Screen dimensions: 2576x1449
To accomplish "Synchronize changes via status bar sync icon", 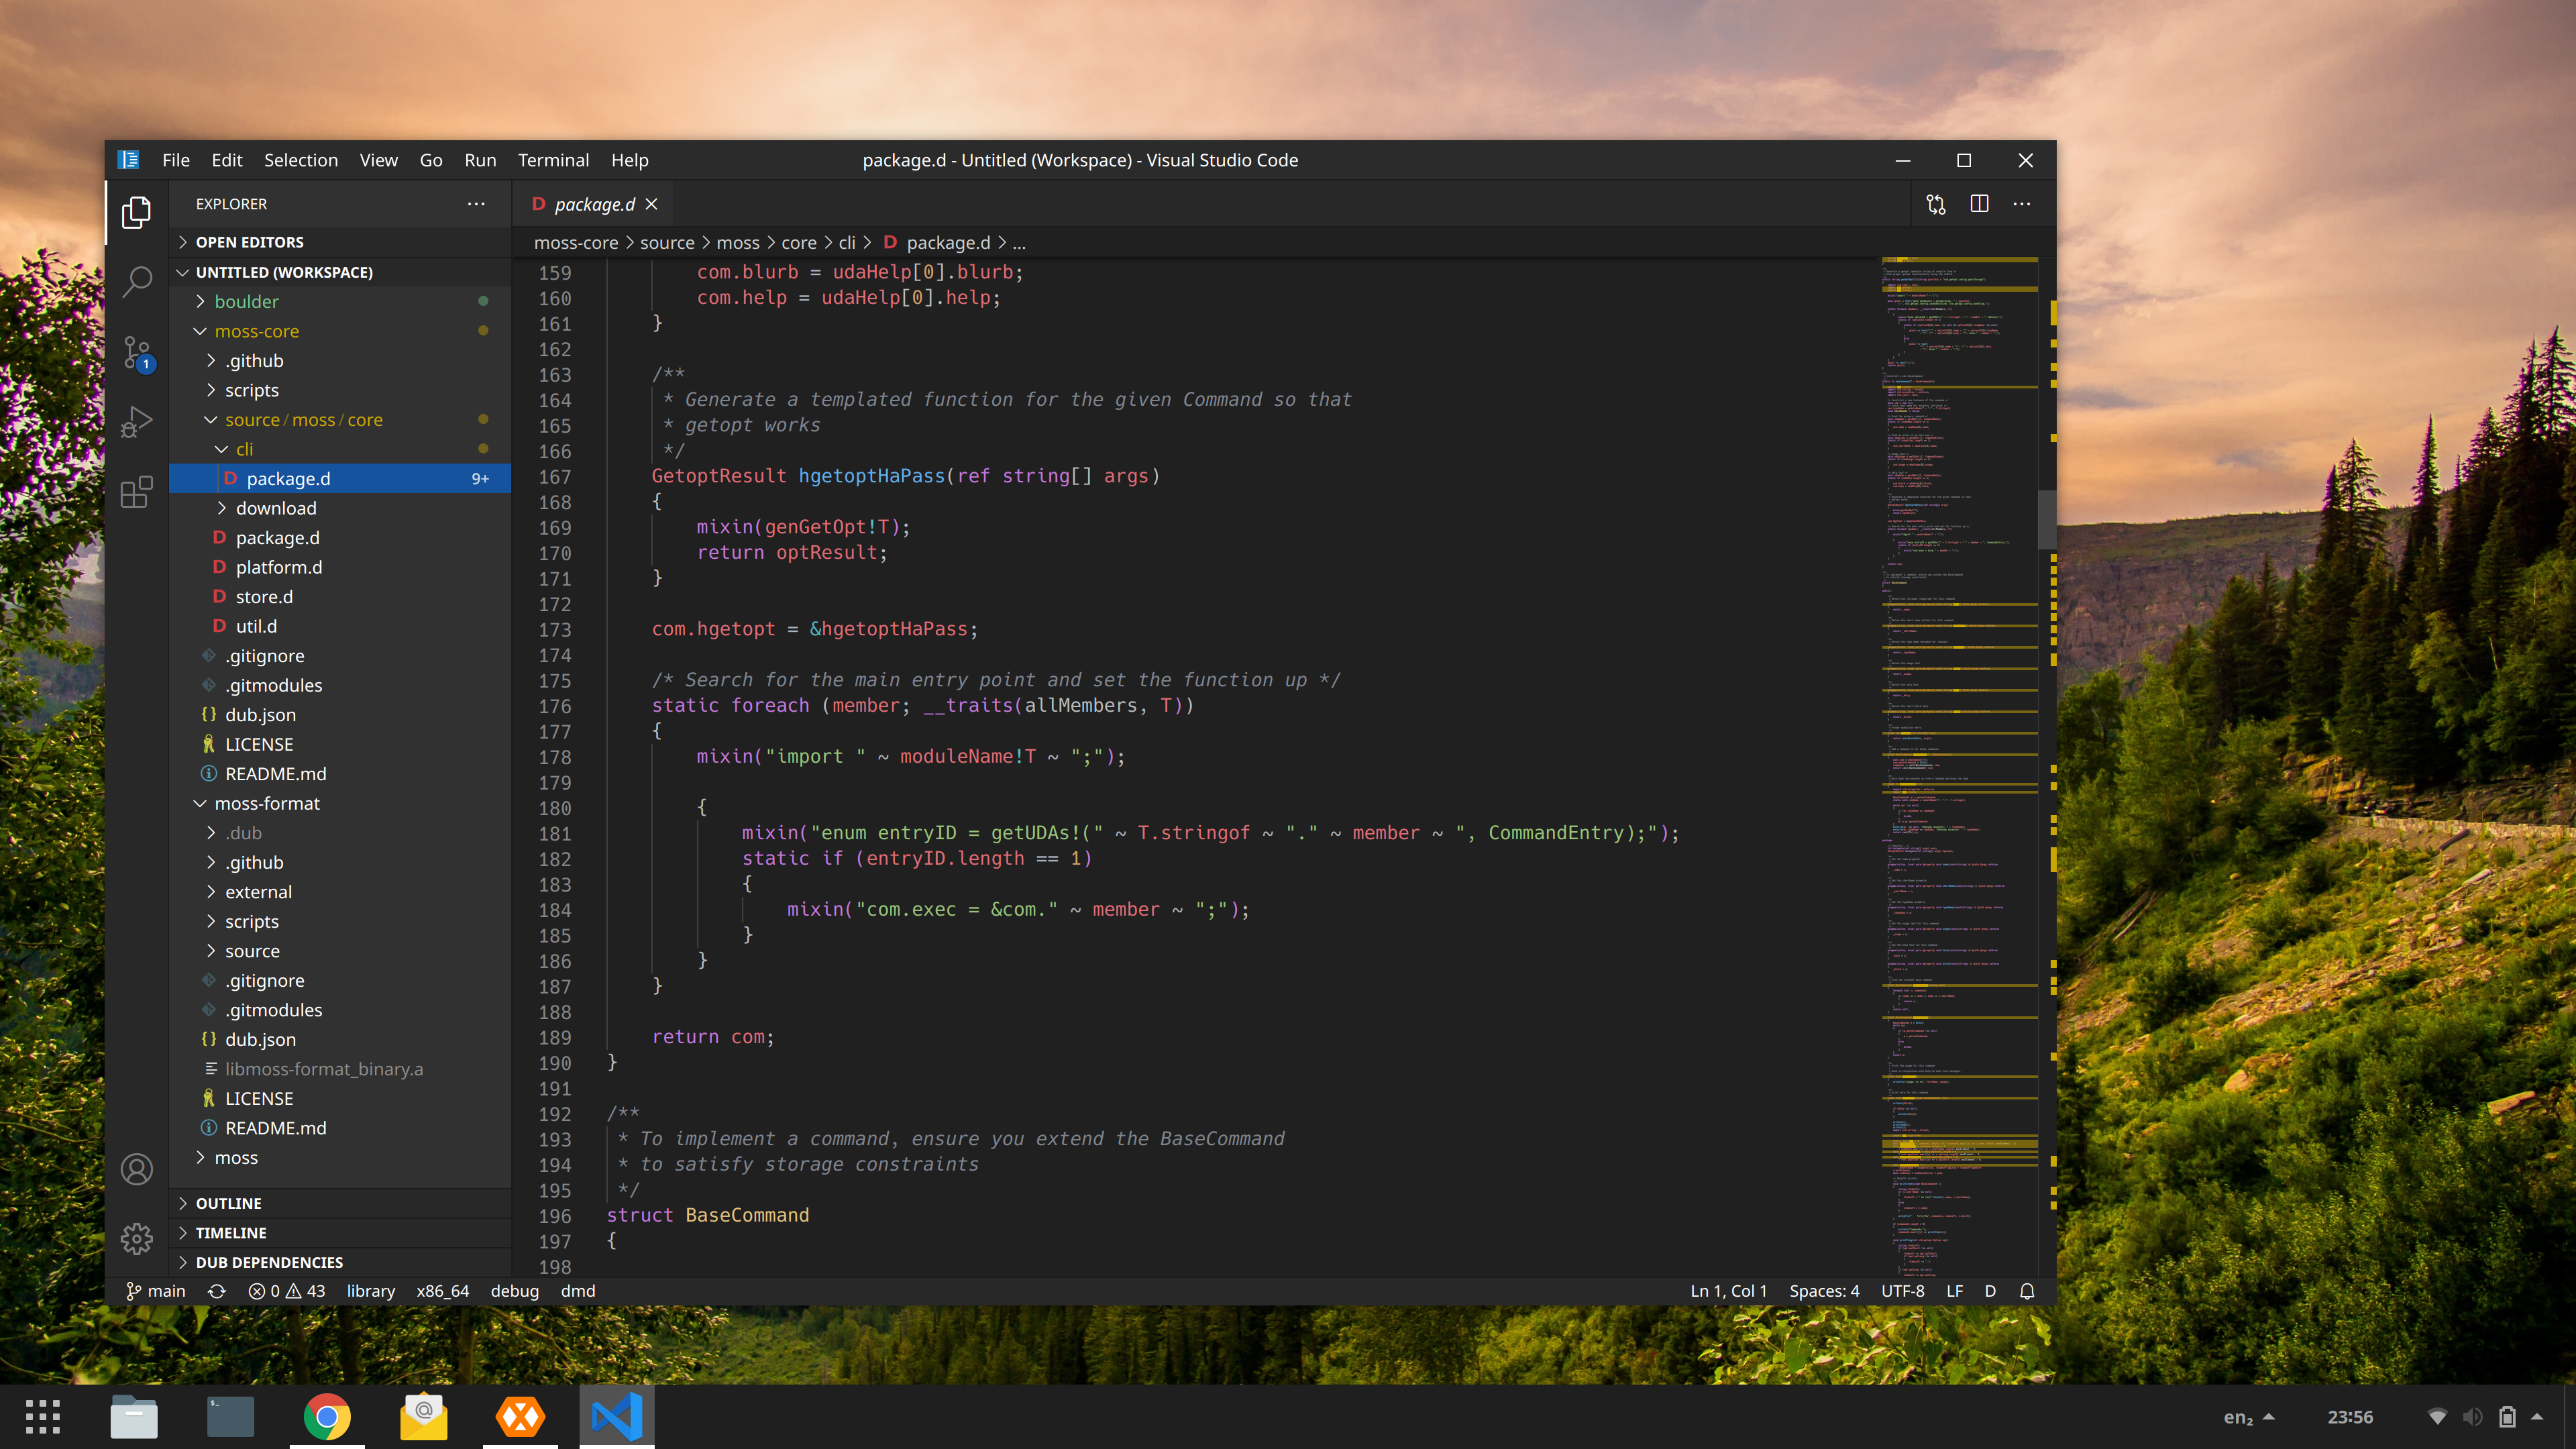I will click(217, 1291).
